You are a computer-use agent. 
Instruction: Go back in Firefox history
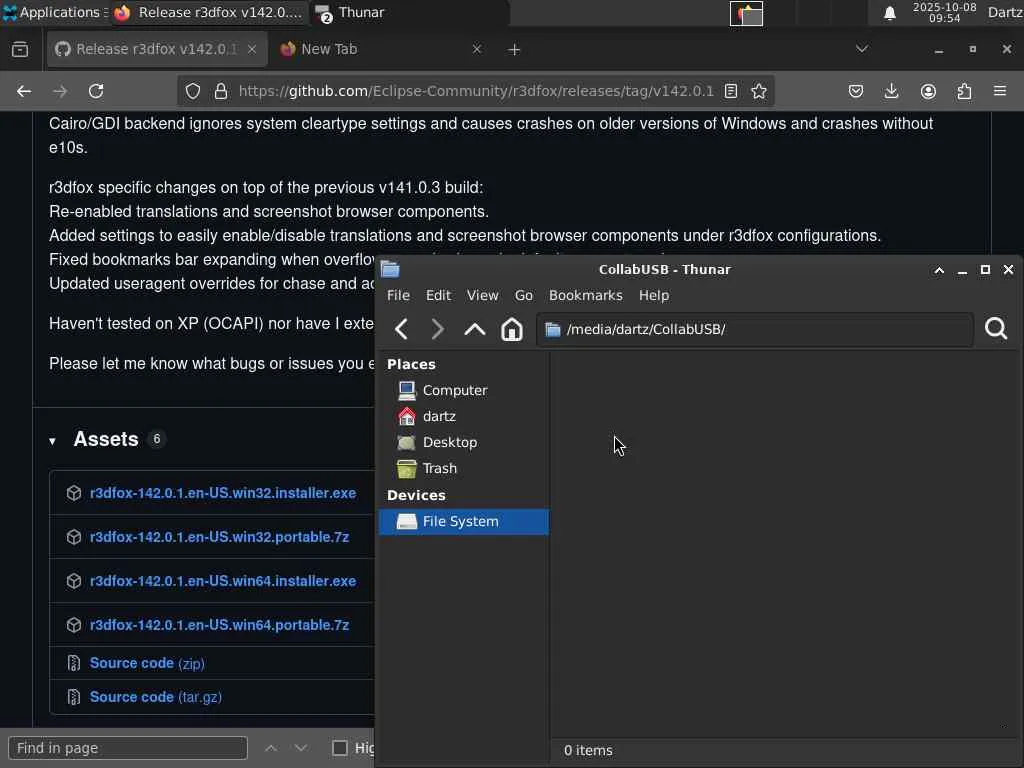(24, 91)
